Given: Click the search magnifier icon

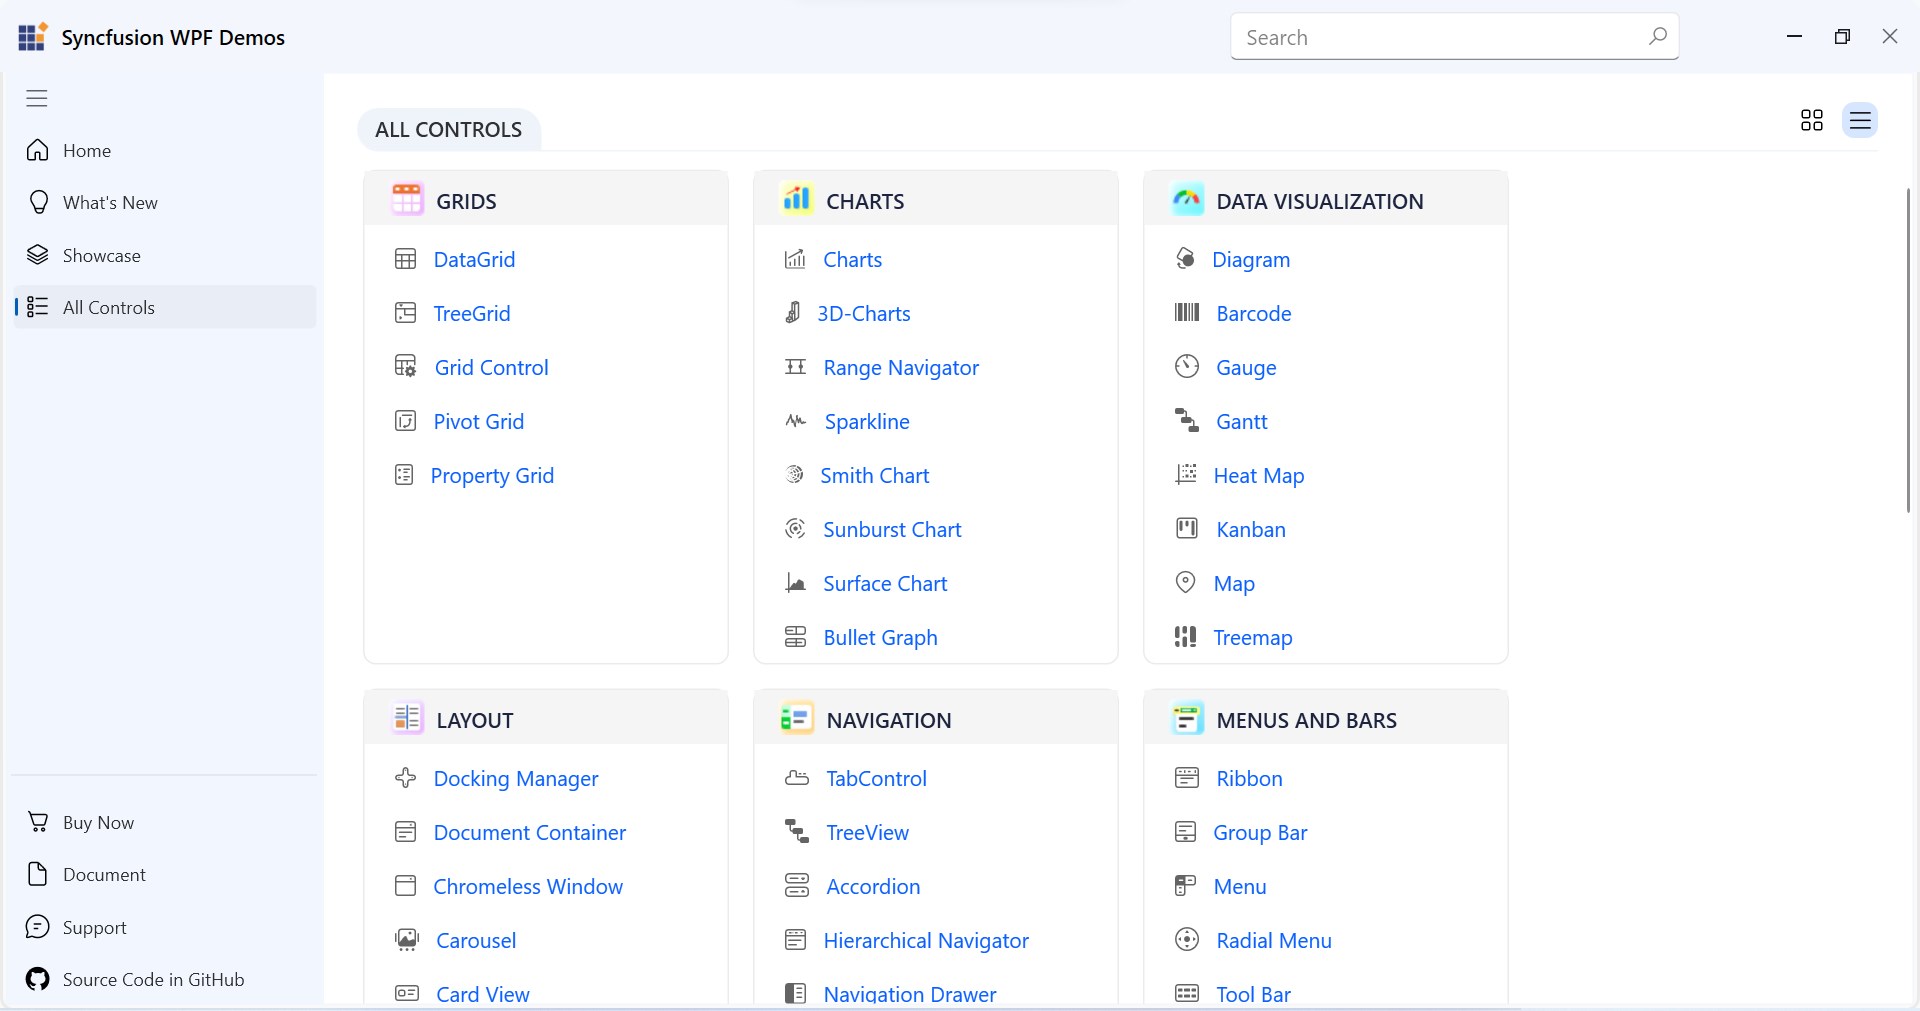Looking at the screenshot, I should tap(1657, 37).
